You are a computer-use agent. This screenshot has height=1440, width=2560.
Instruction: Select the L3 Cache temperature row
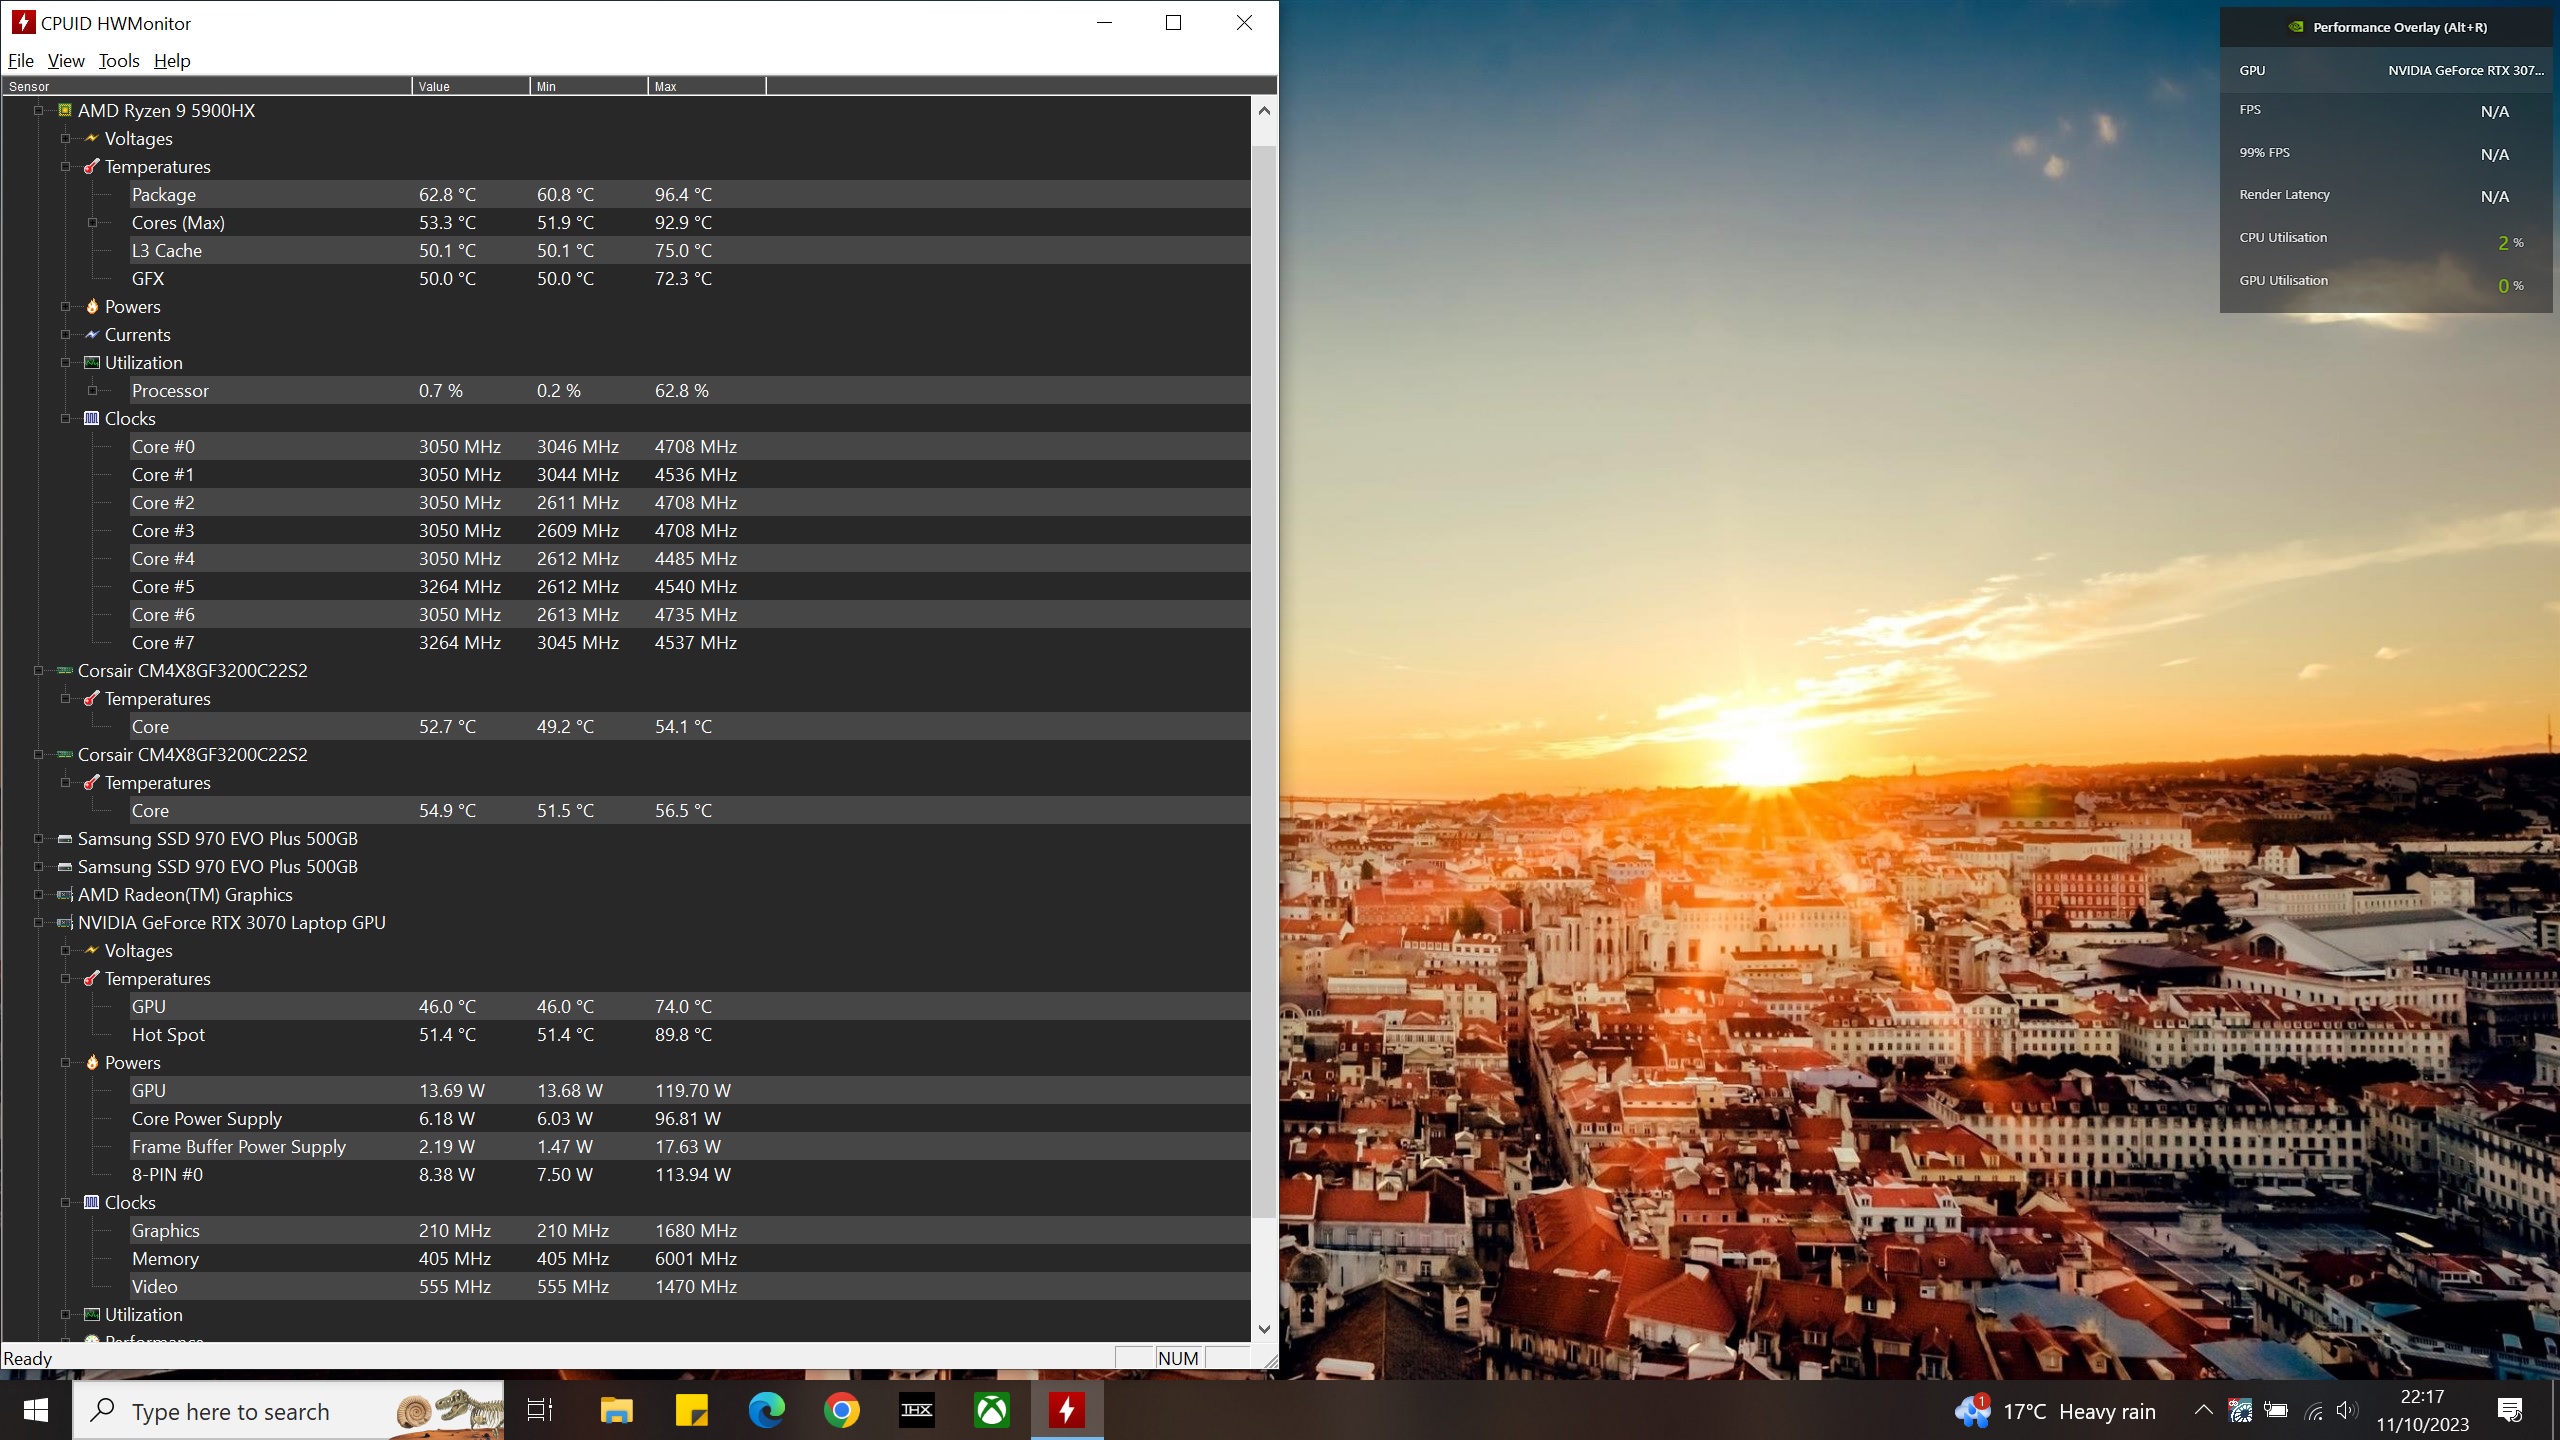[690, 251]
